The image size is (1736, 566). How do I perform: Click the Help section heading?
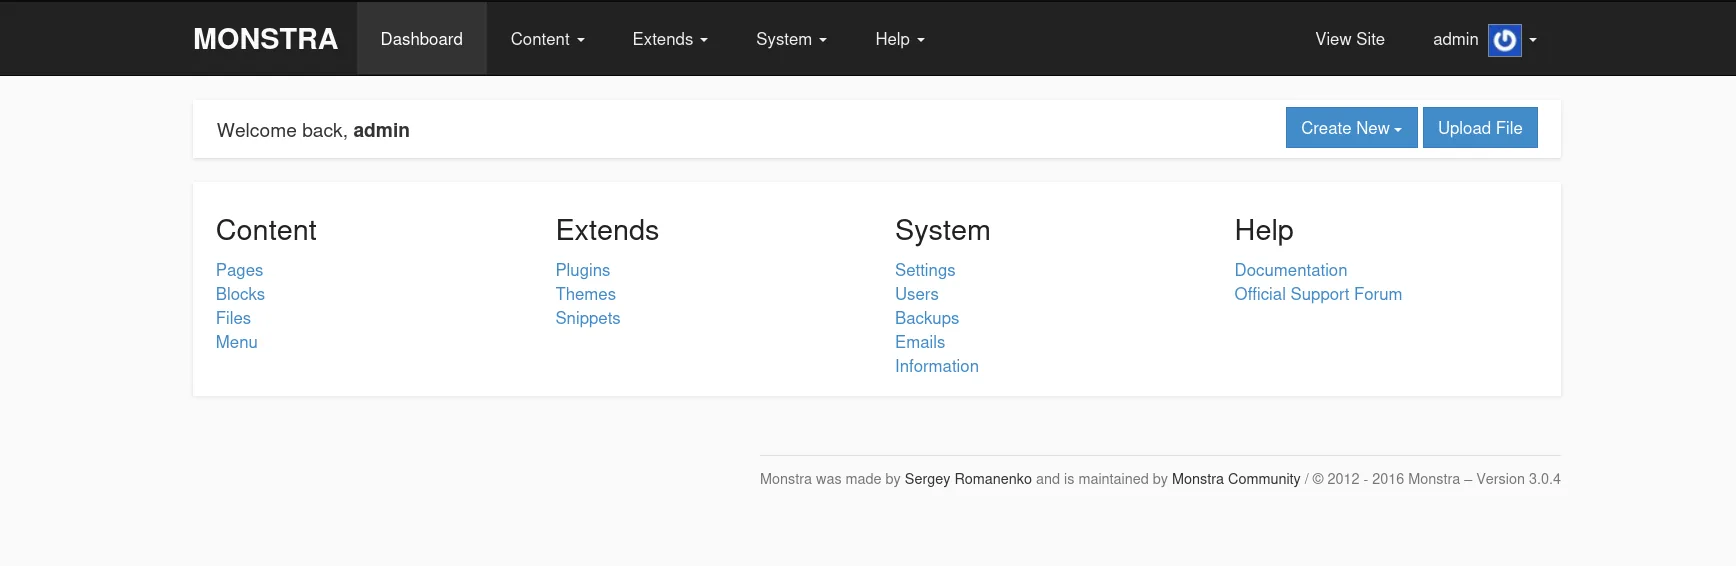1264,230
